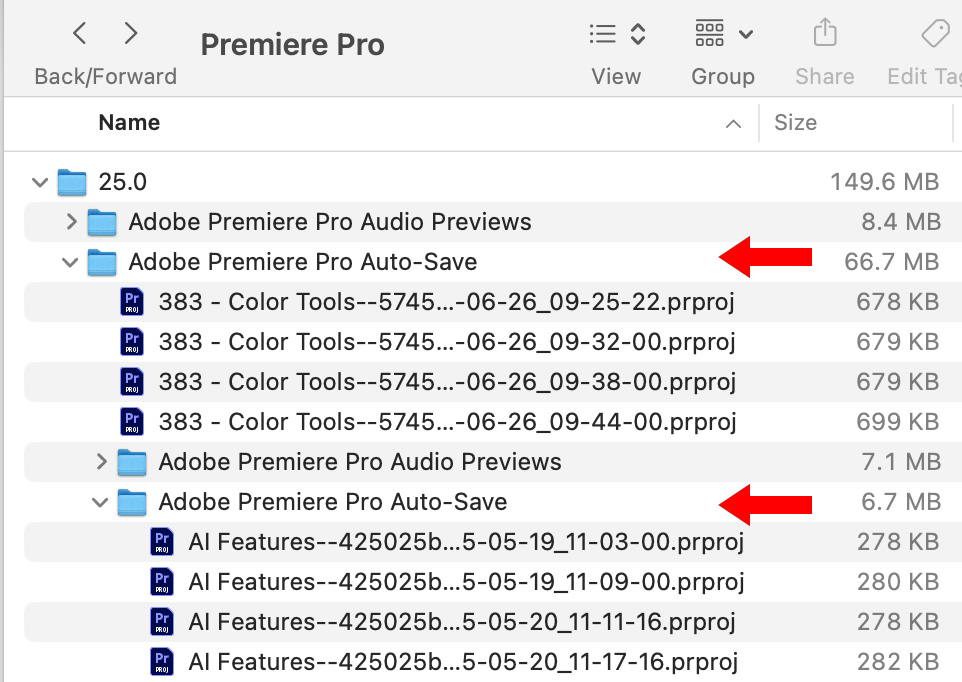Click the Share toolbar icon
This screenshot has height=682, width=962.
[825, 35]
